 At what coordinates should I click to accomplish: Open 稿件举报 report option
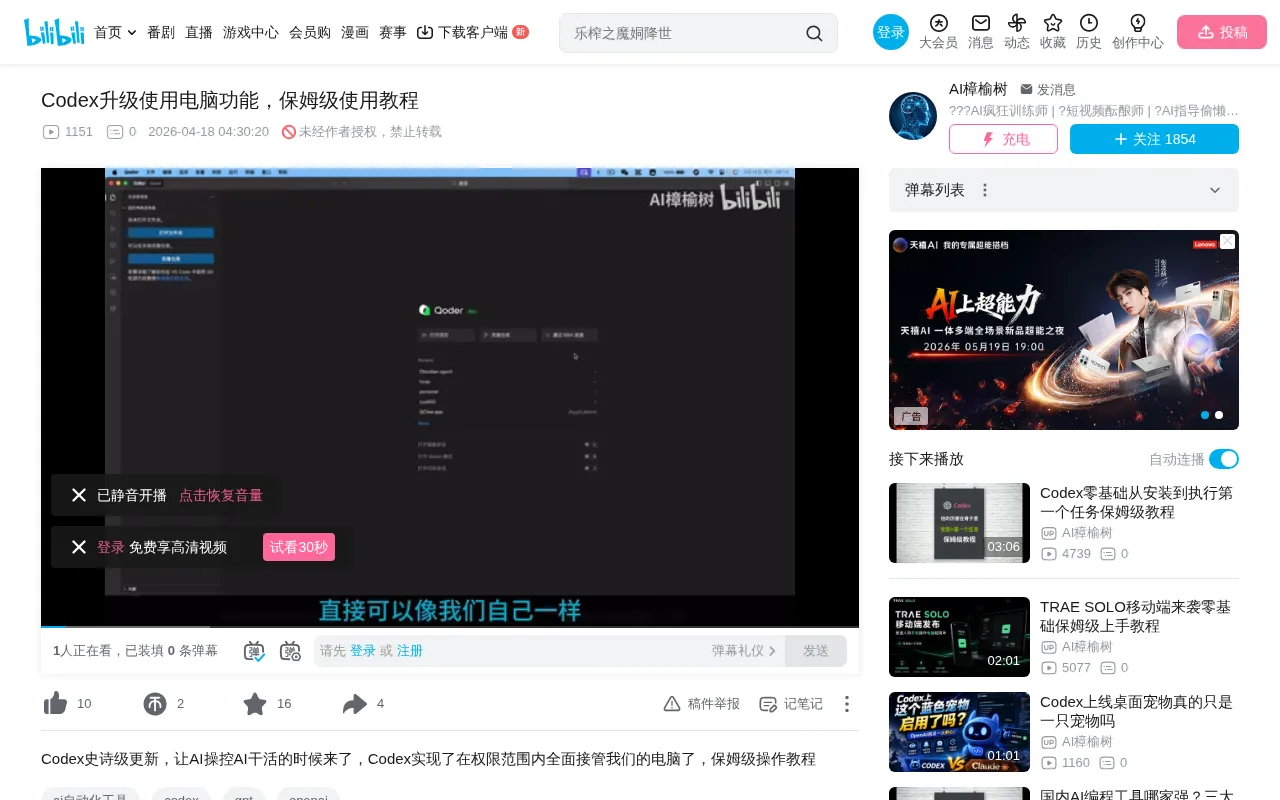702,704
